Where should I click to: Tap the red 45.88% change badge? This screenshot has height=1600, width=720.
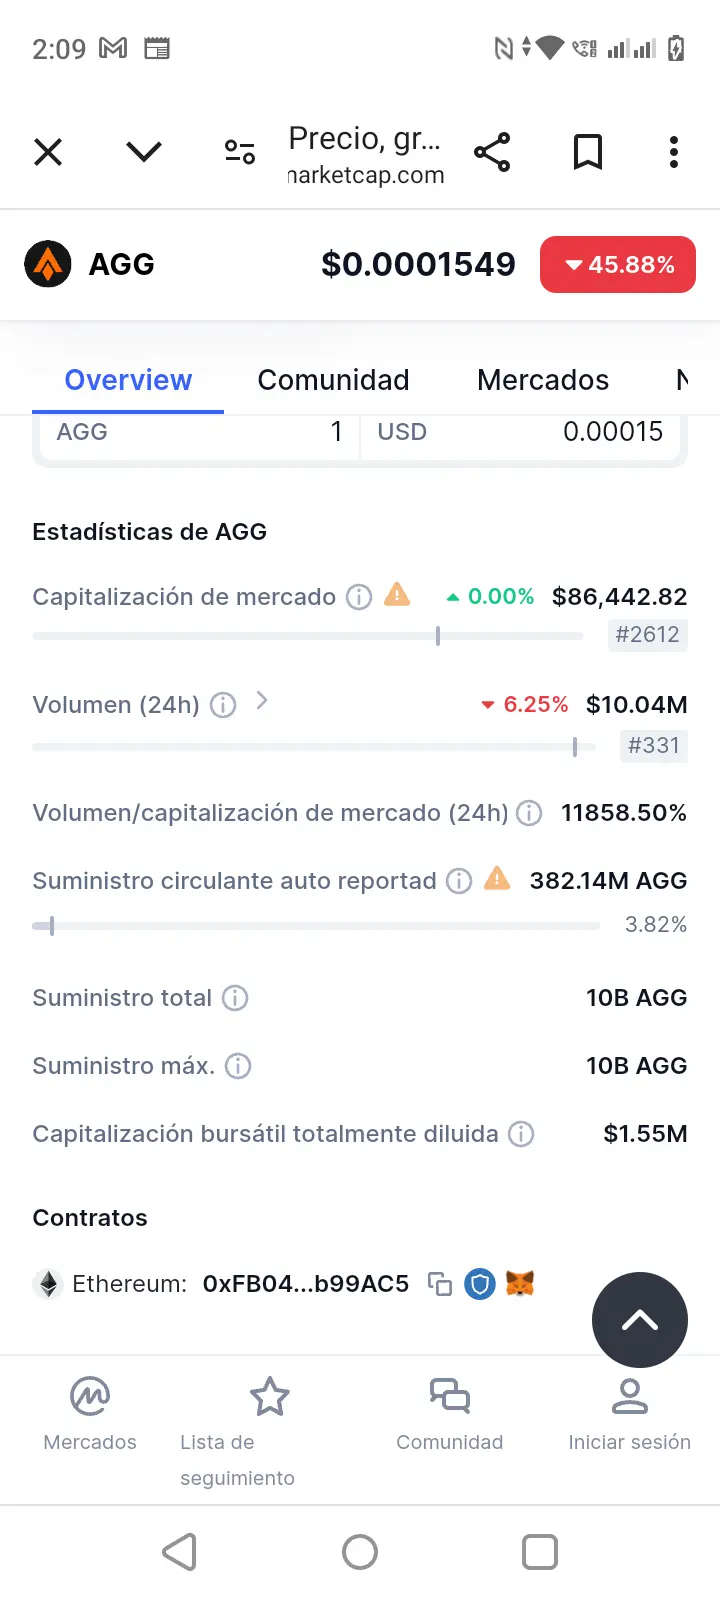click(618, 265)
